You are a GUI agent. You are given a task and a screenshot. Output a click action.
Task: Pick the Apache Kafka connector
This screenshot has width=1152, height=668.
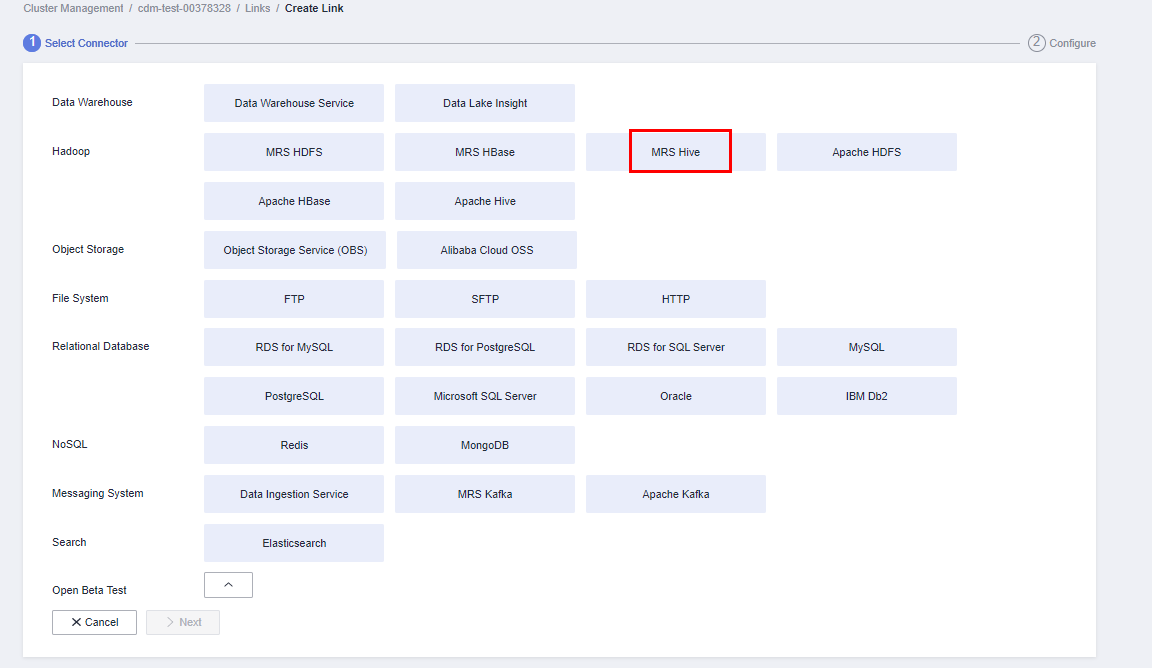[x=676, y=494]
